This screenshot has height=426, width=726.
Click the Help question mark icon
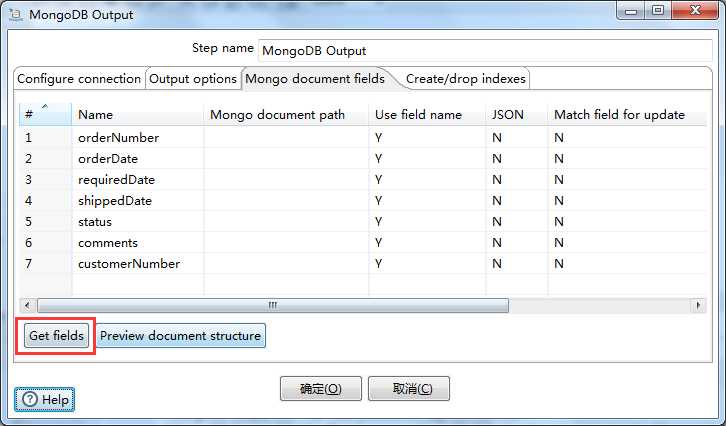coord(30,399)
